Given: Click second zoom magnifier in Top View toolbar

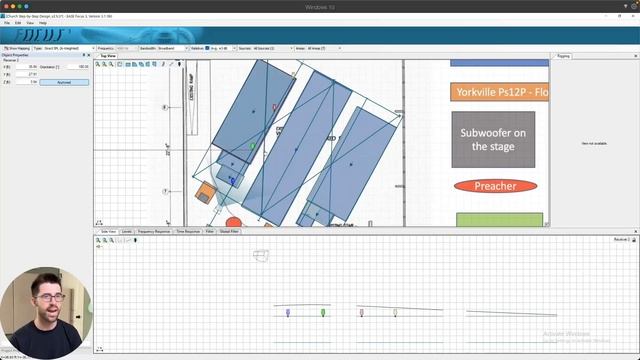Looking at the screenshot, I should click(104, 64).
